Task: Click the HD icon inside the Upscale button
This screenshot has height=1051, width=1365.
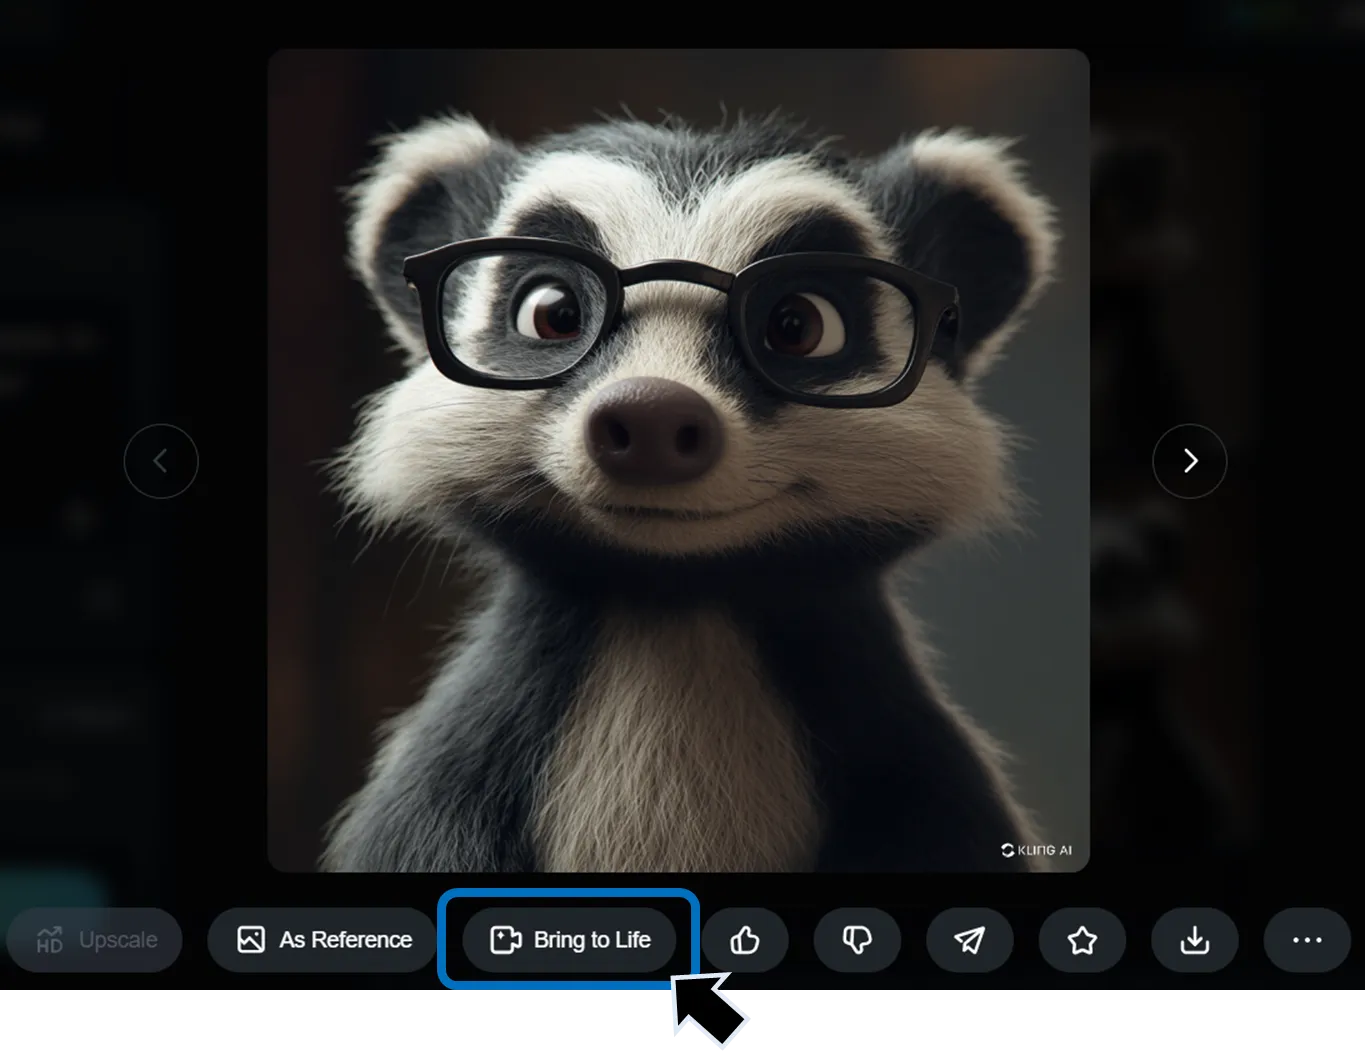Action: pyautogui.click(x=48, y=940)
